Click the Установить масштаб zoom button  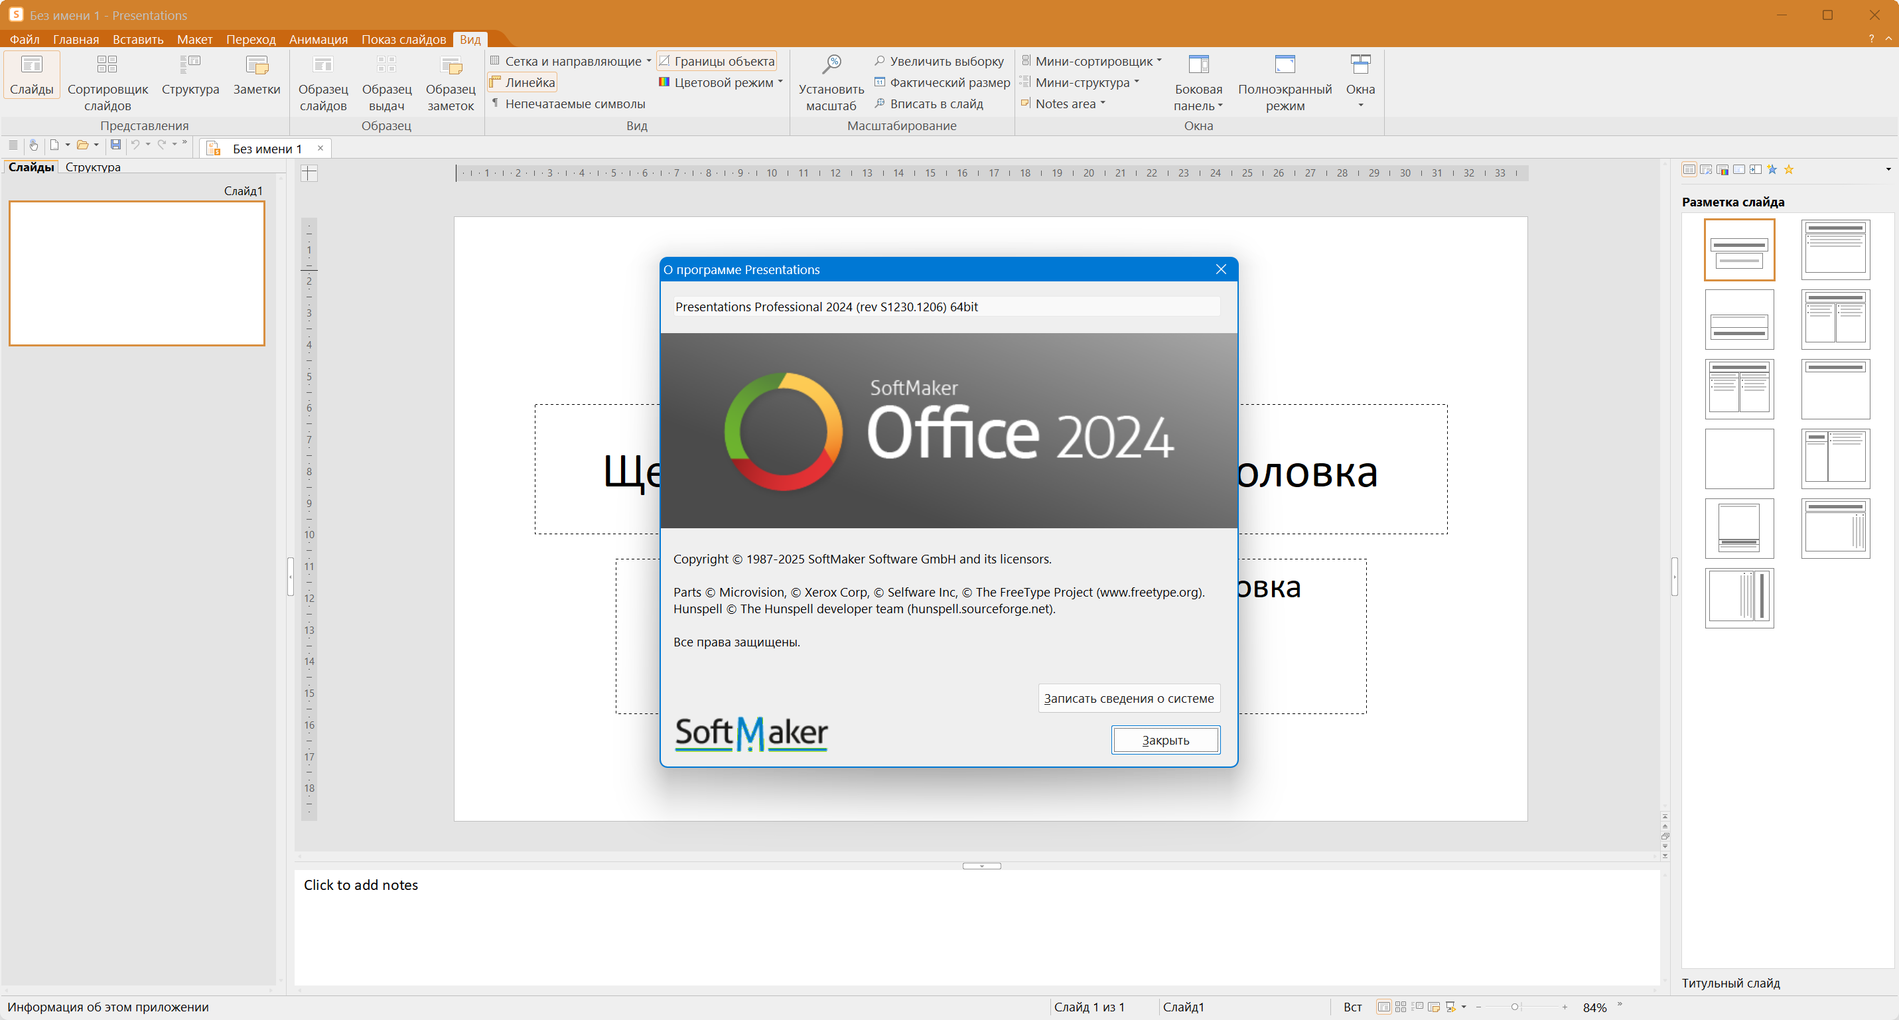tap(831, 83)
